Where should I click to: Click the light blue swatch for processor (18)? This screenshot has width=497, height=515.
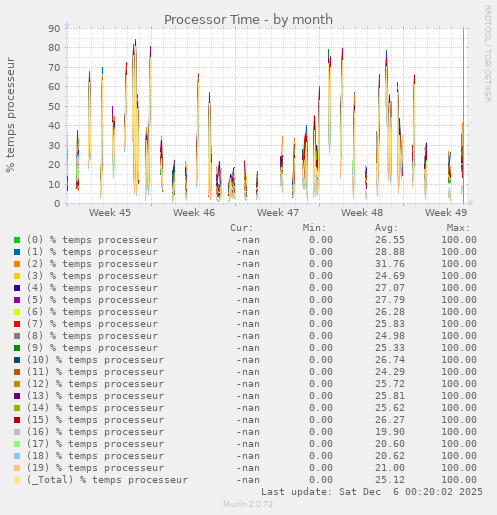(17, 456)
